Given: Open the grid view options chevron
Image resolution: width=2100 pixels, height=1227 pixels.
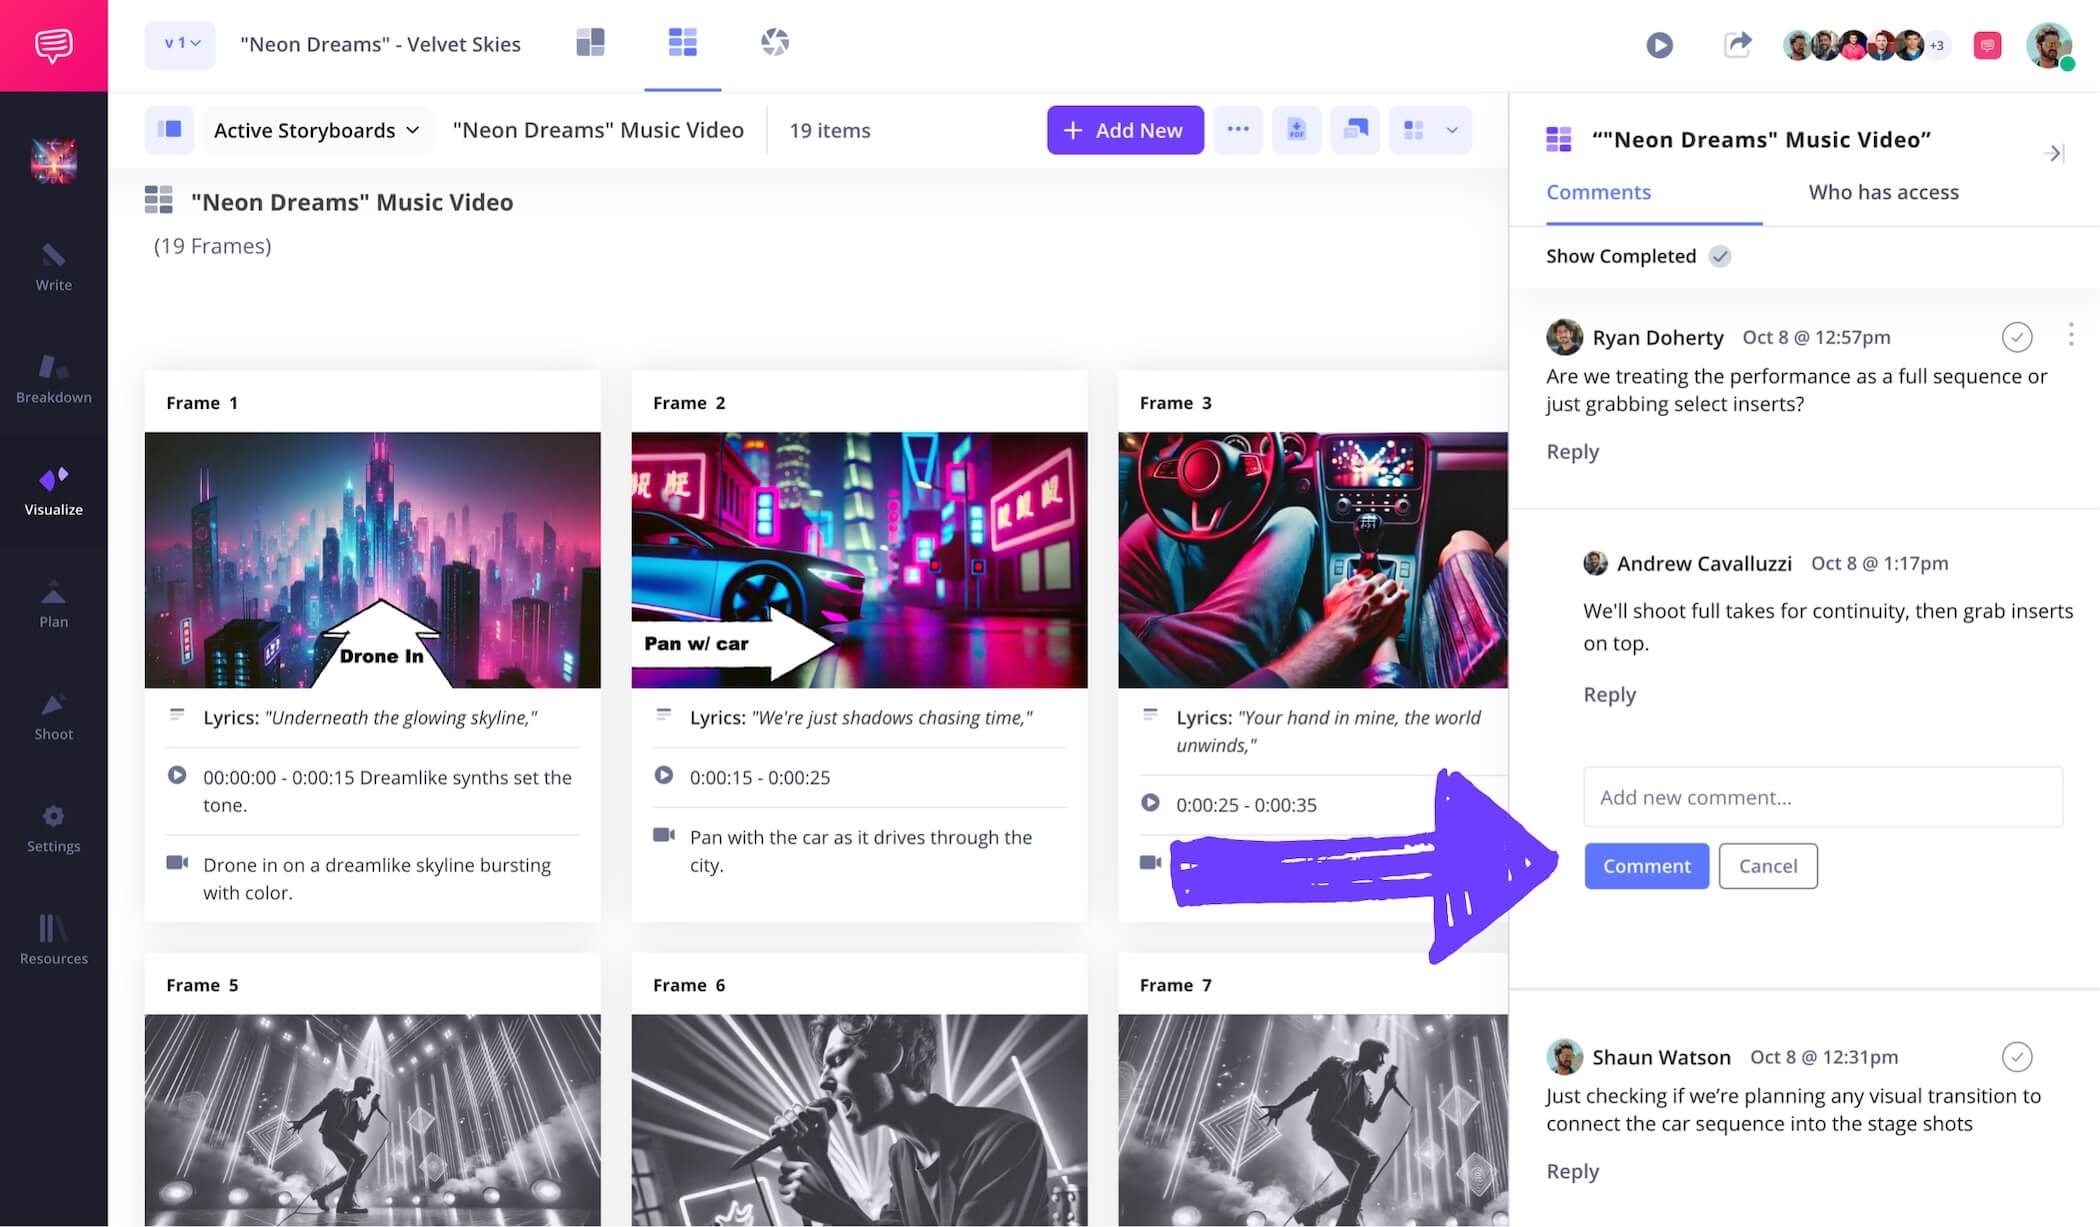Looking at the screenshot, I should [x=1452, y=130].
